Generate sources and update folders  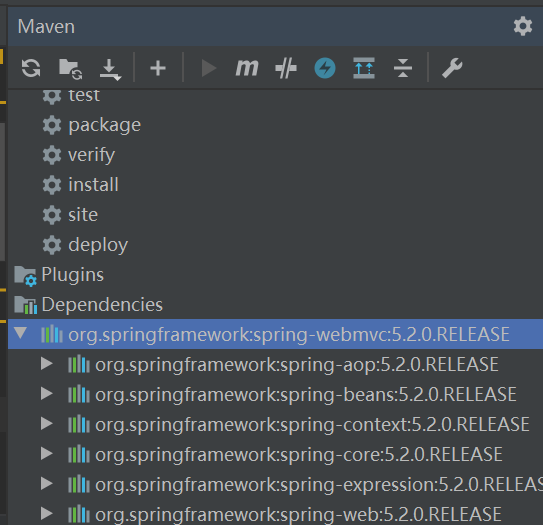point(70,69)
